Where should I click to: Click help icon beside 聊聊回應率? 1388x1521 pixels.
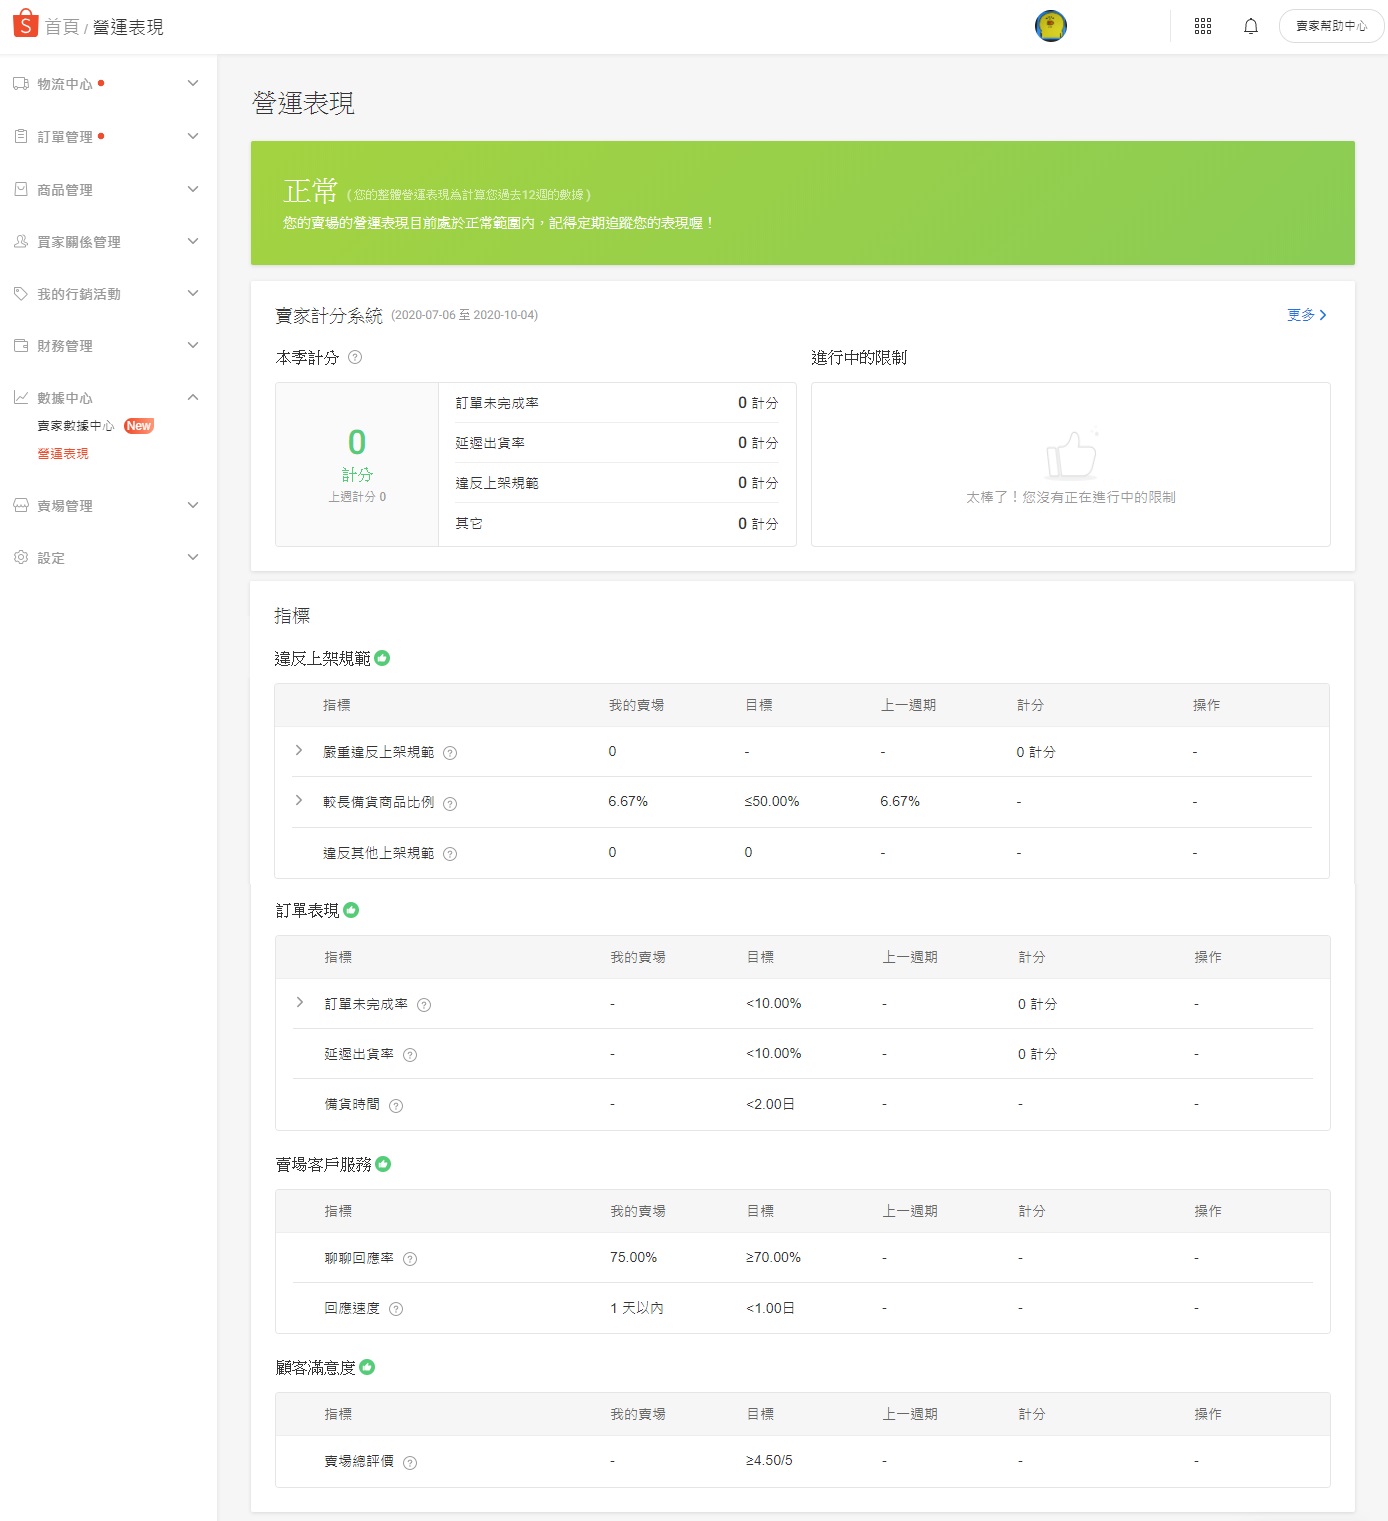pos(410,1259)
